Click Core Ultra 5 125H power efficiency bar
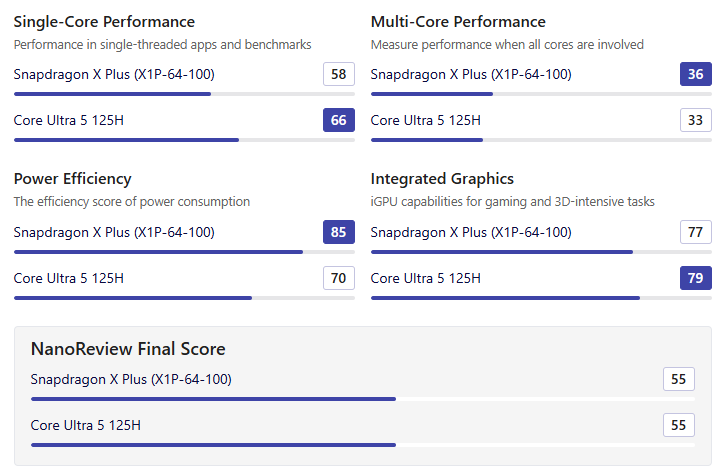Image resolution: width=727 pixels, height=474 pixels. (x=132, y=298)
